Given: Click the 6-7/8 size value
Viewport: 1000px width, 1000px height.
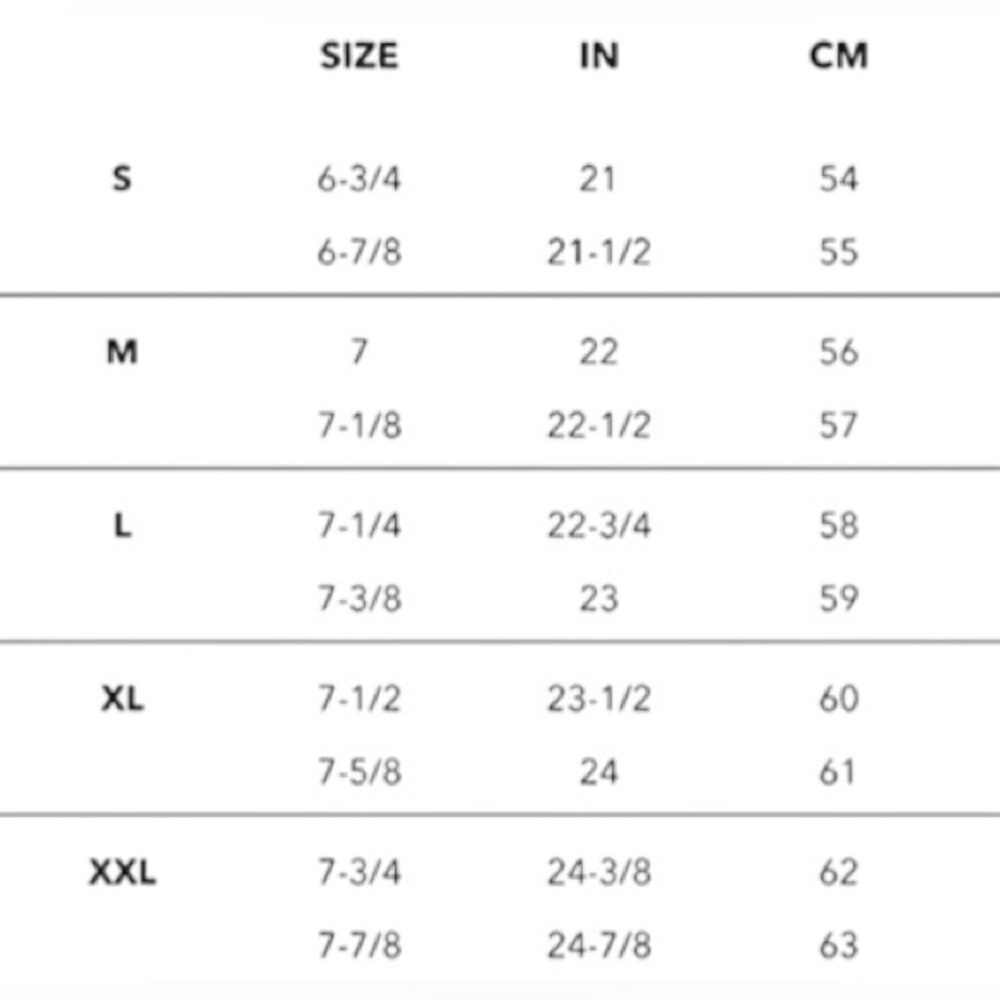Looking at the screenshot, I should 359,252.
